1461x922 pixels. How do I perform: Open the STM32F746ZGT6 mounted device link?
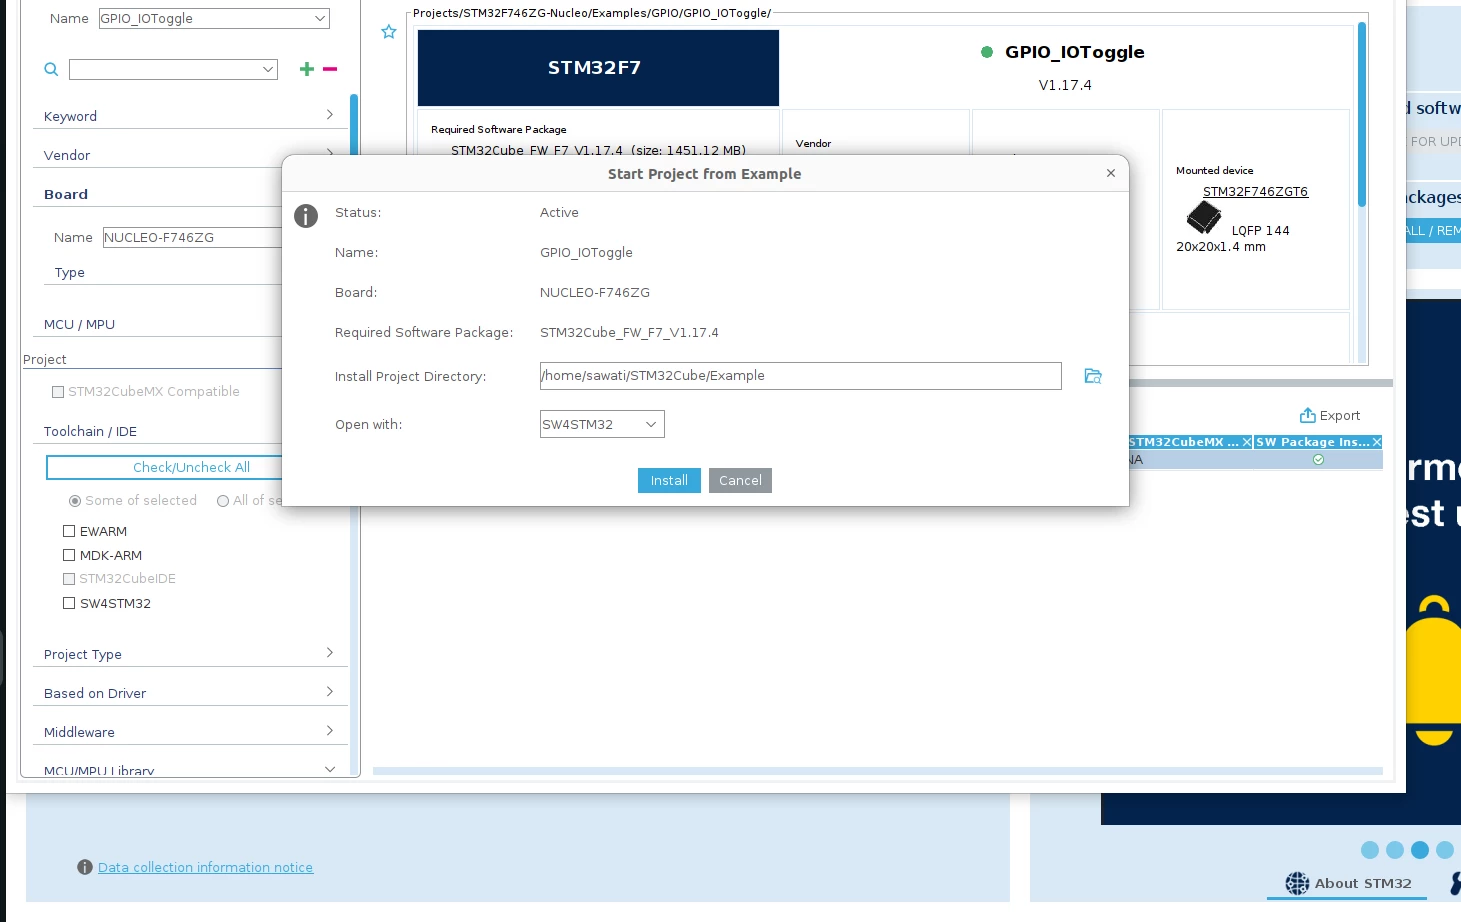coord(1255,191)
